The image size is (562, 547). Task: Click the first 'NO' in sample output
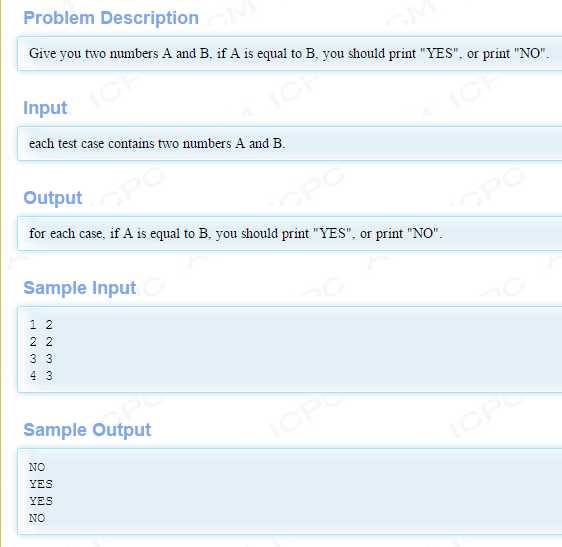point(37,467)
